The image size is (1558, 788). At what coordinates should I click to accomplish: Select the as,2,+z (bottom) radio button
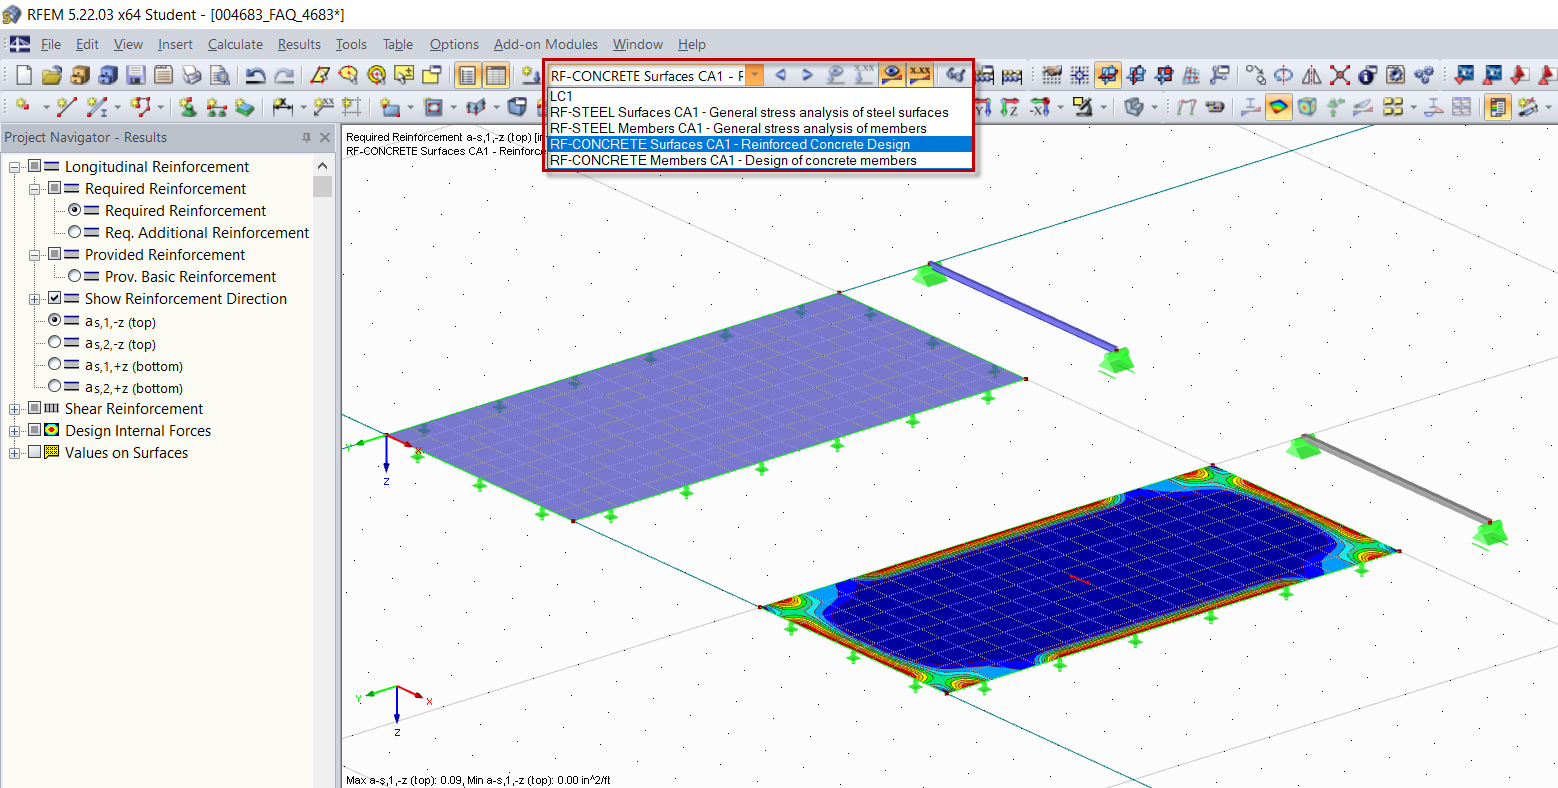coord(56,386)
